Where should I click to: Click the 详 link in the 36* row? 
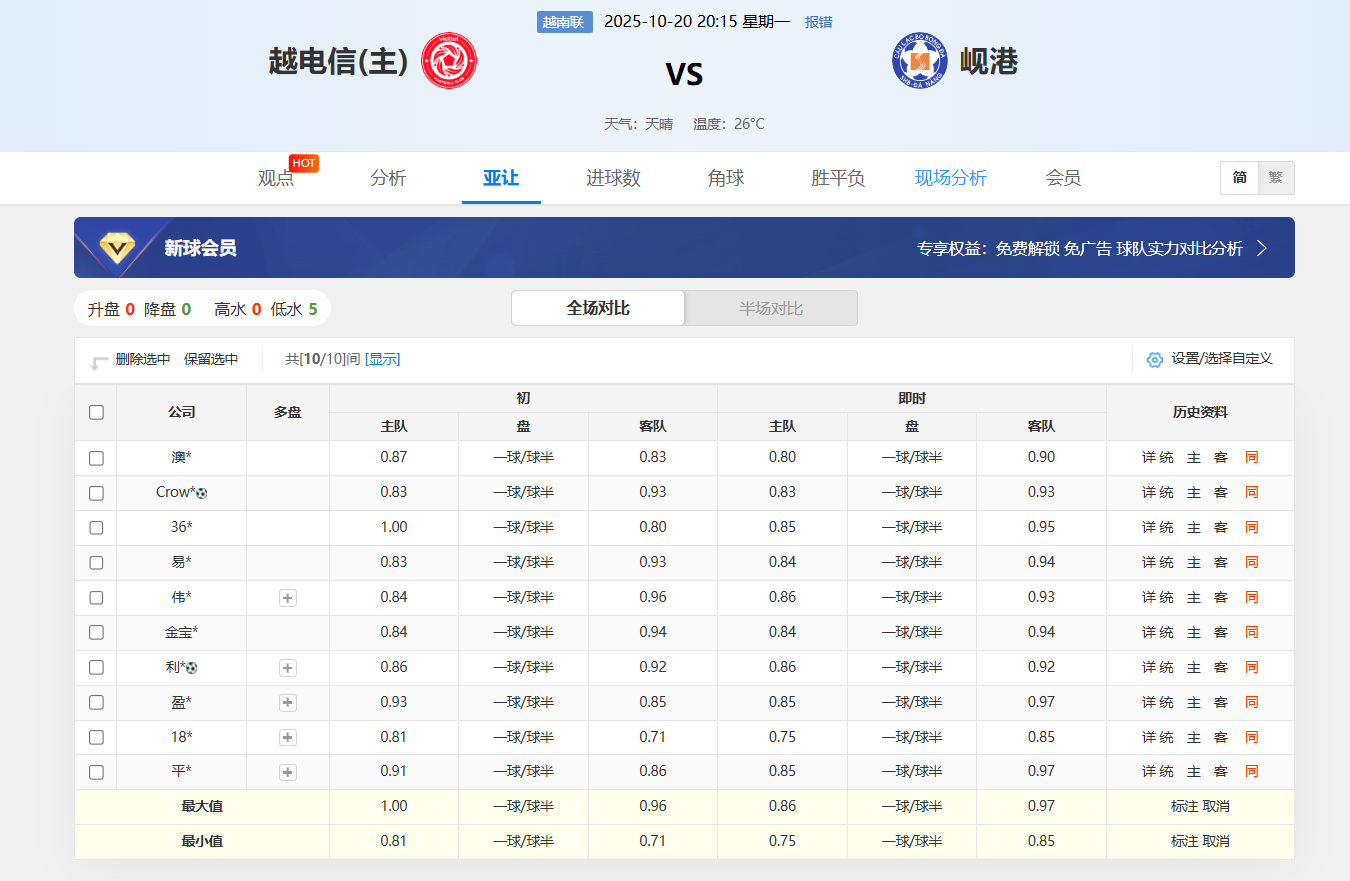(x=1149, y=528)
